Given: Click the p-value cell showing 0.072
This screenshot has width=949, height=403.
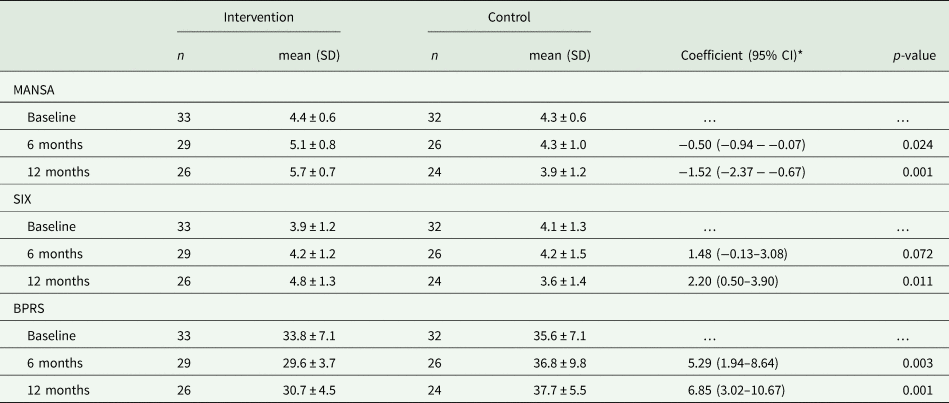Looking at the screenshot, I should pyautogui.click(x=917, y=253).
